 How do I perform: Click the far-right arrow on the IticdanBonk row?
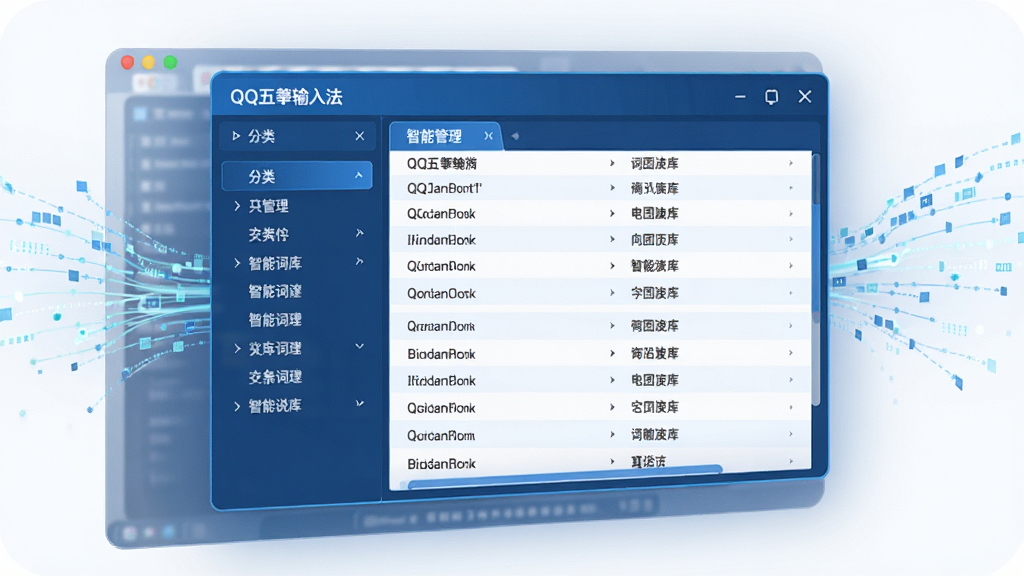[791, 380]
